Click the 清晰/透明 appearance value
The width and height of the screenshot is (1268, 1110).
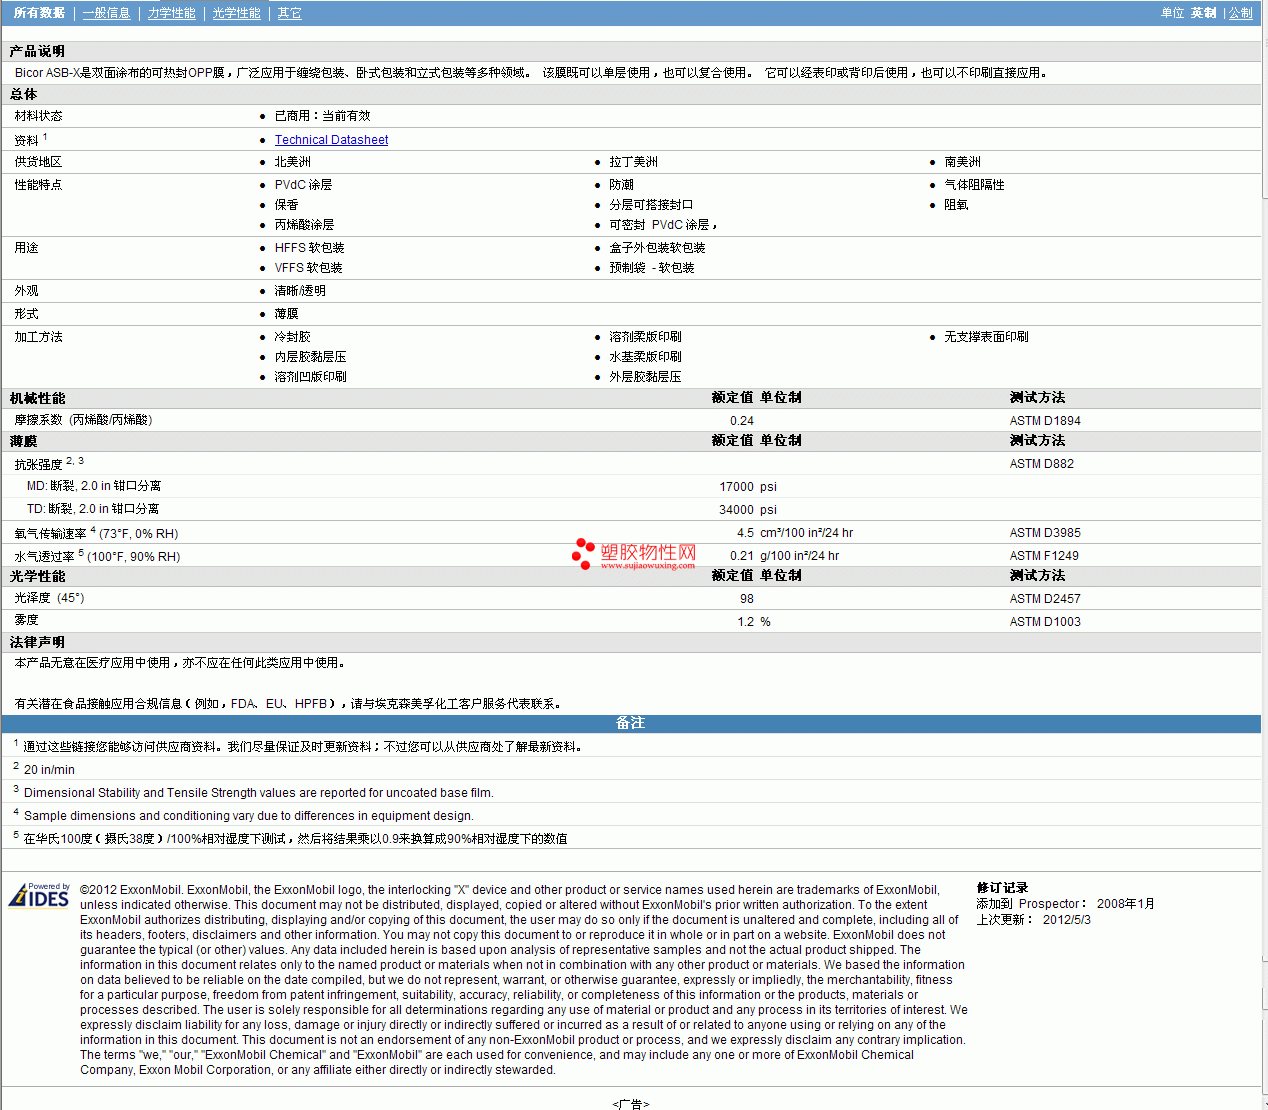pos(300,291)
